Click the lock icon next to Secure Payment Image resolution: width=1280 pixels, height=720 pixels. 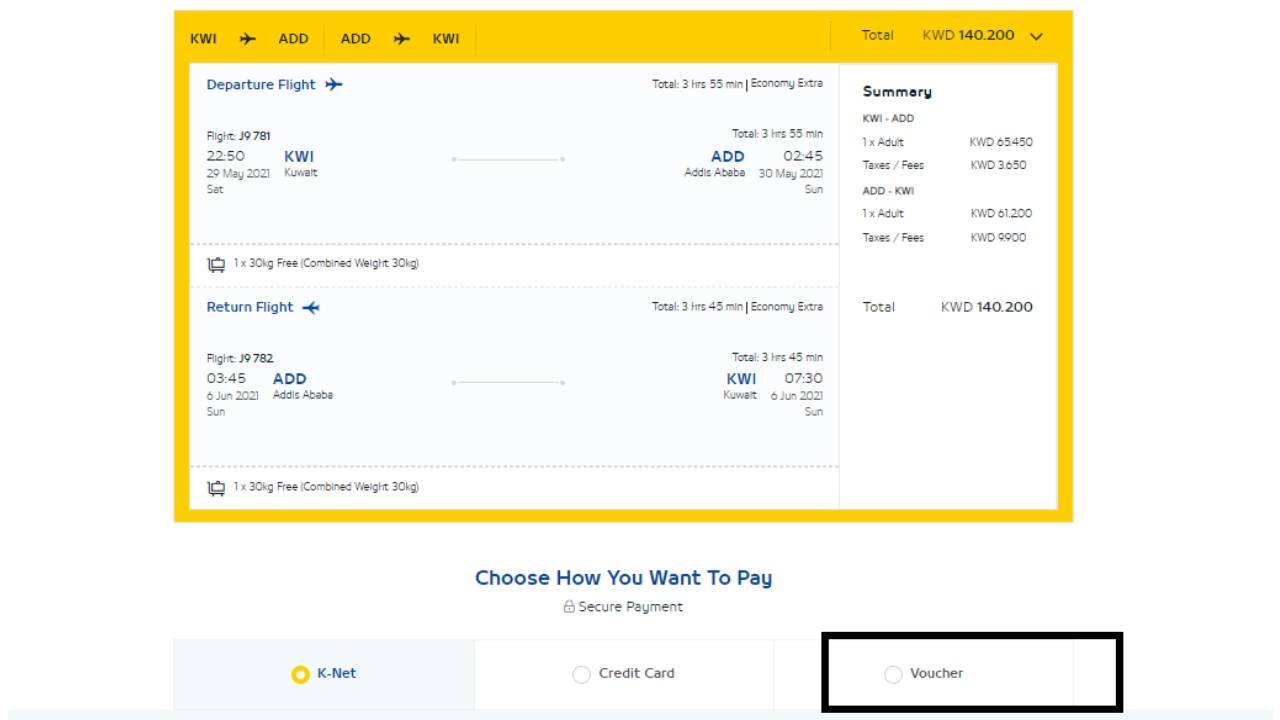pos(569,607)
